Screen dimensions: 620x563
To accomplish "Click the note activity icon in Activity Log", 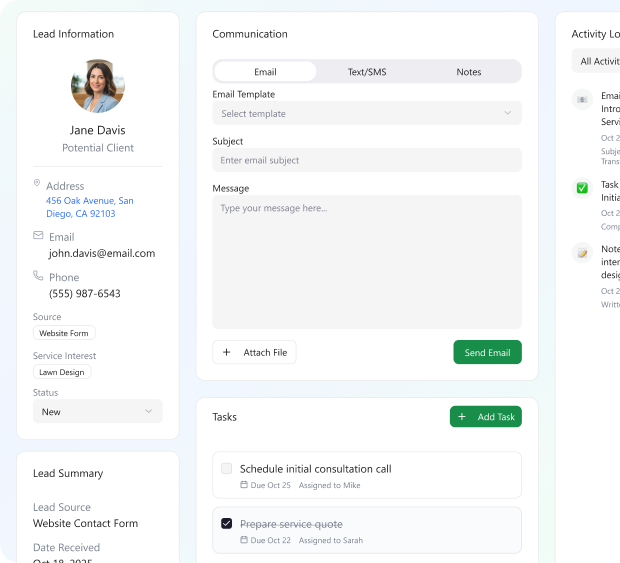I will [582, 253].
